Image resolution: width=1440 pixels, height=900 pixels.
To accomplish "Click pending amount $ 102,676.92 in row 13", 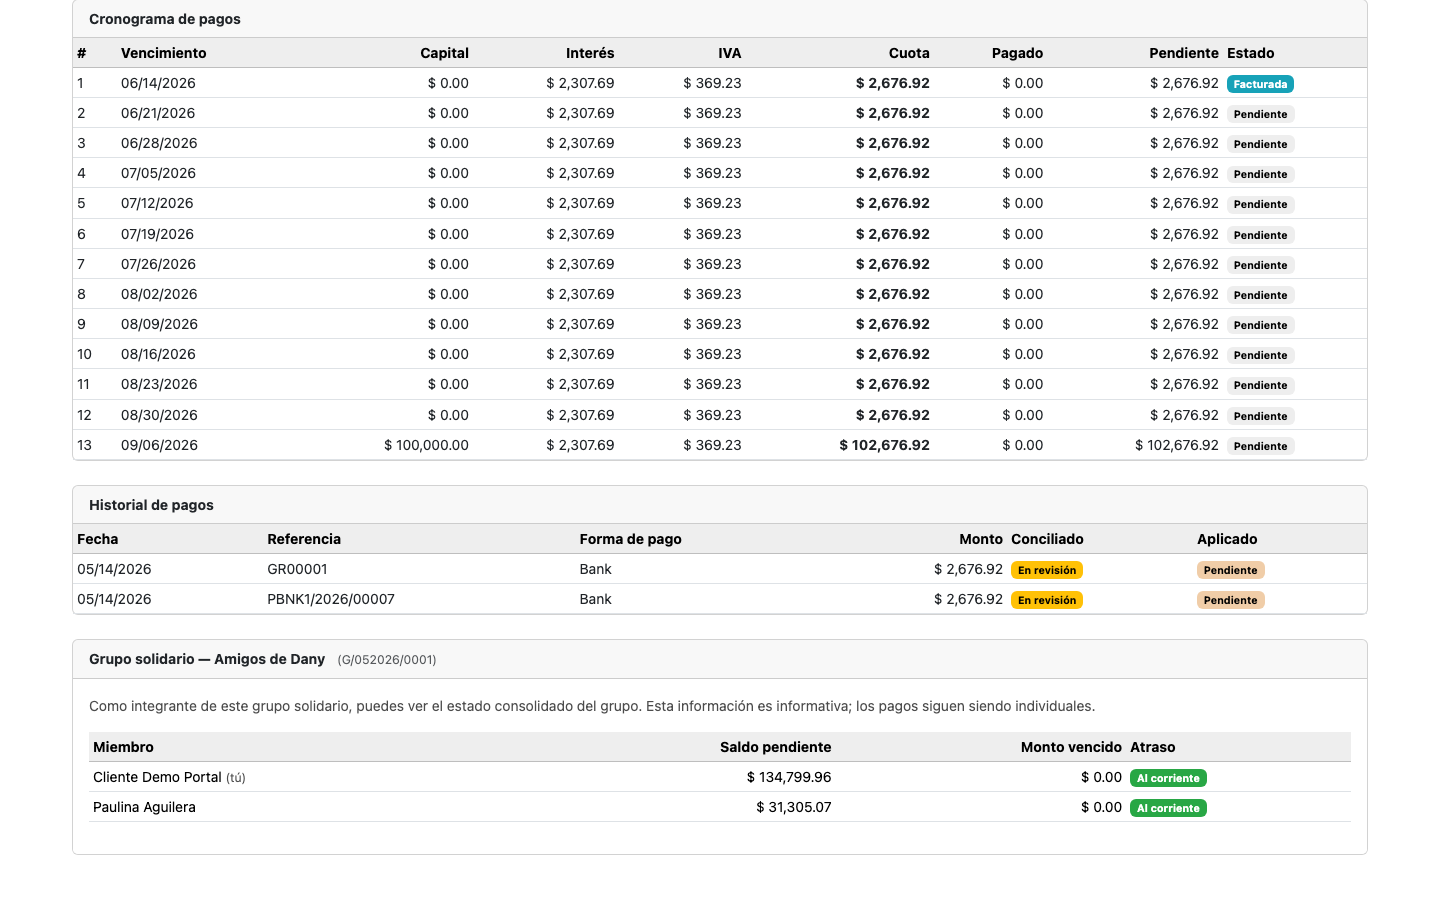I will 1177,445.
